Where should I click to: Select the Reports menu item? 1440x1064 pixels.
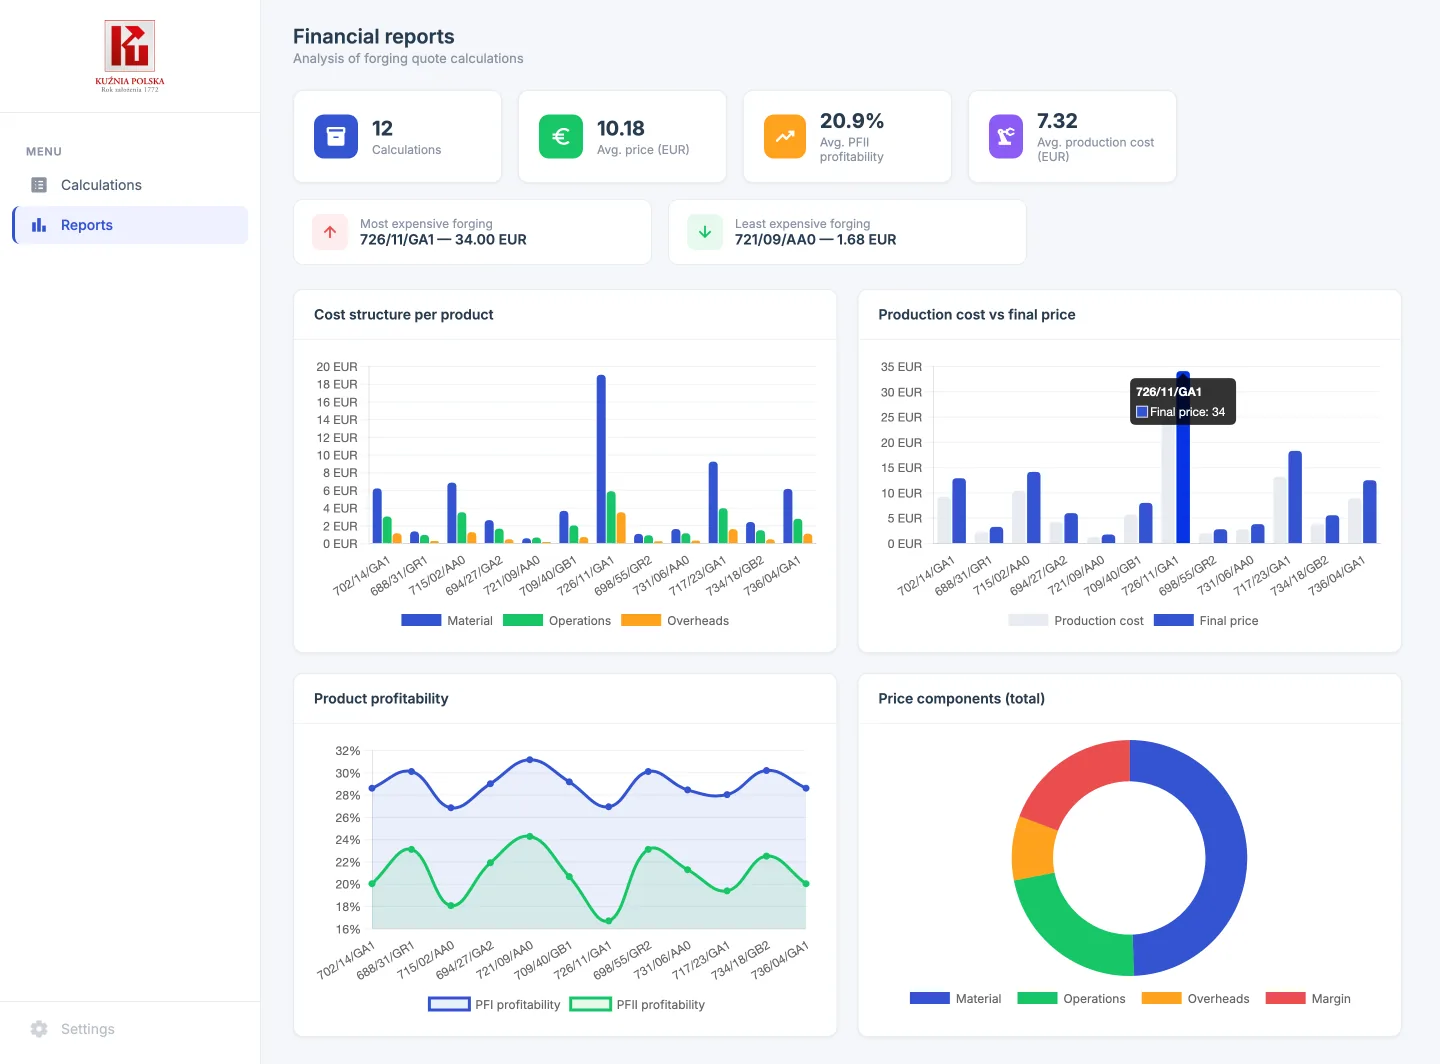pyautogui.click(x=130, y=225)
